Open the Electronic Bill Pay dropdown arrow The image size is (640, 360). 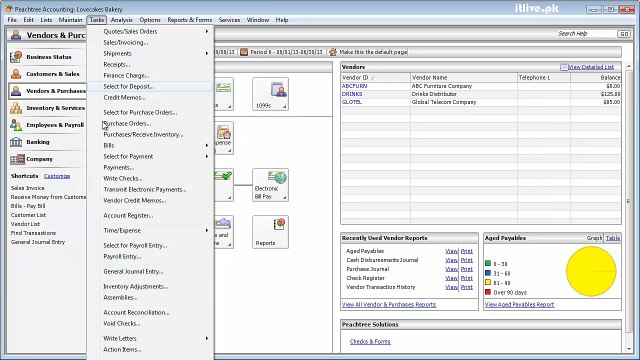(x=284, y=198)
